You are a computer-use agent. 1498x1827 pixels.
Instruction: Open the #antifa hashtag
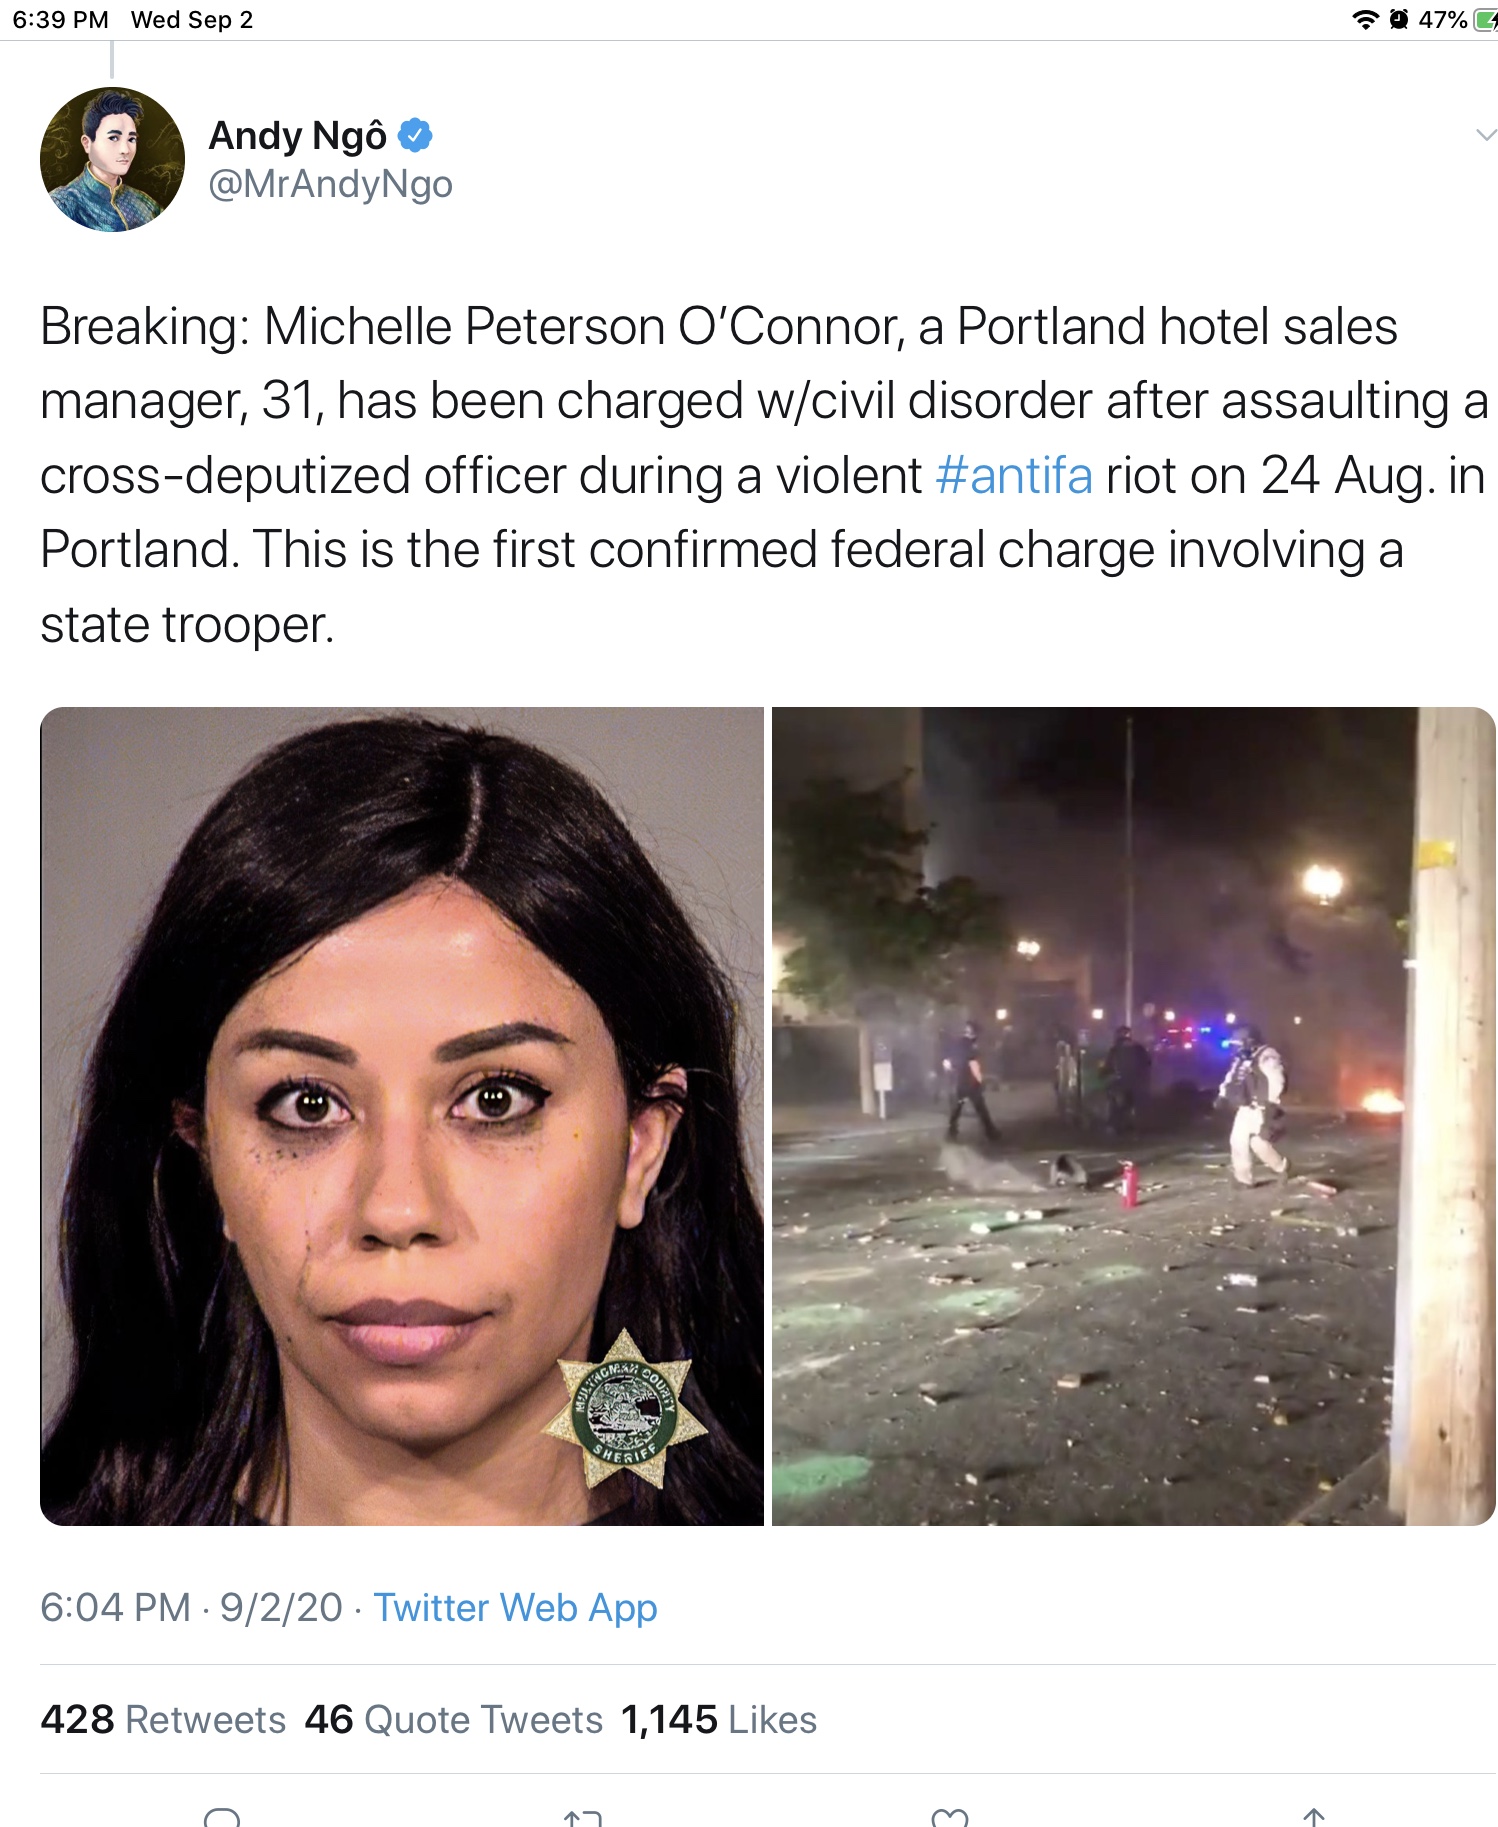[1014, 476]
